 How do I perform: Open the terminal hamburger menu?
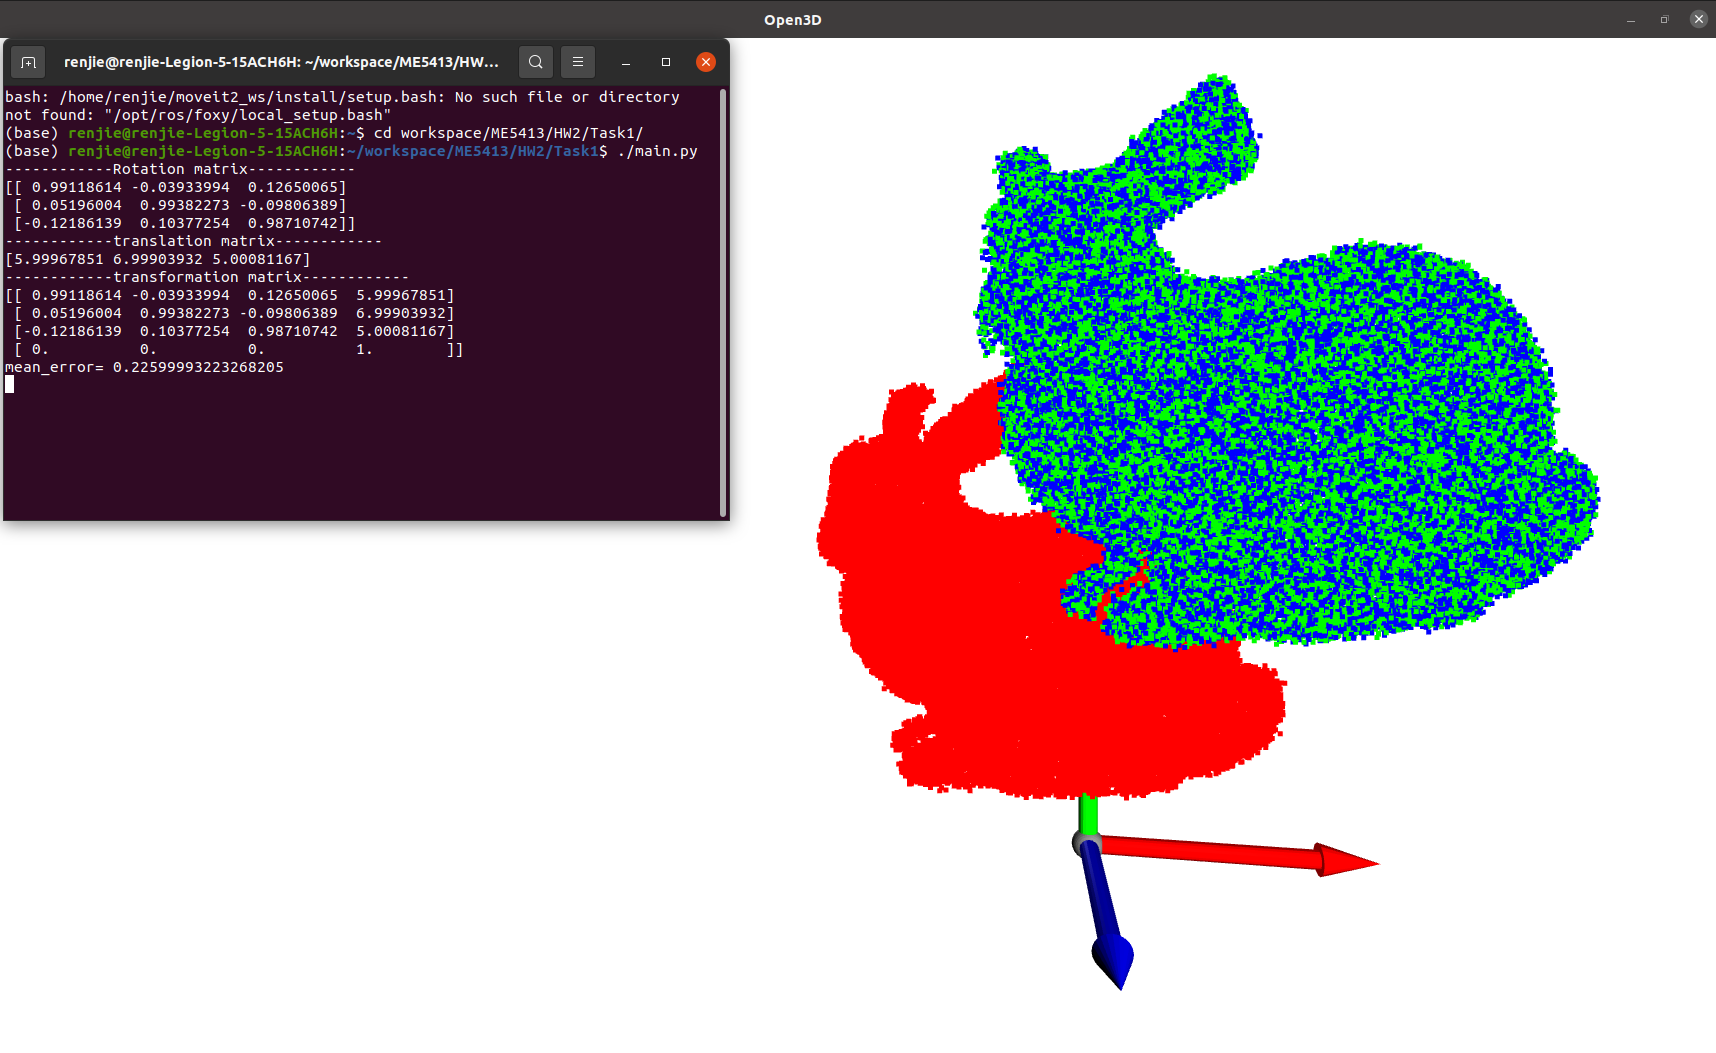(578, 62)
